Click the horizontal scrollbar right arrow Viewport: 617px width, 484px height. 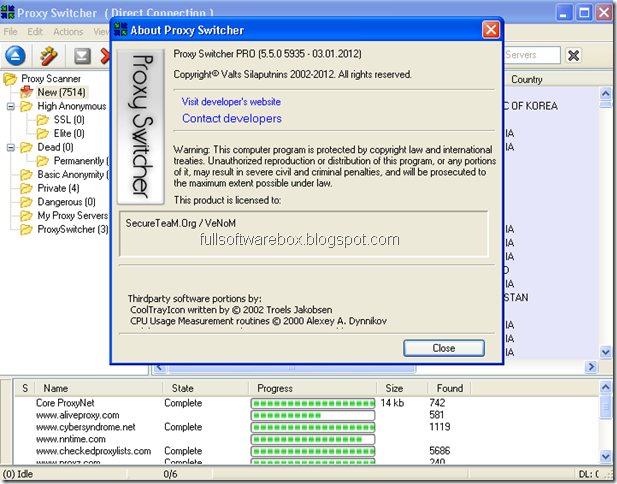click(591, 367)
